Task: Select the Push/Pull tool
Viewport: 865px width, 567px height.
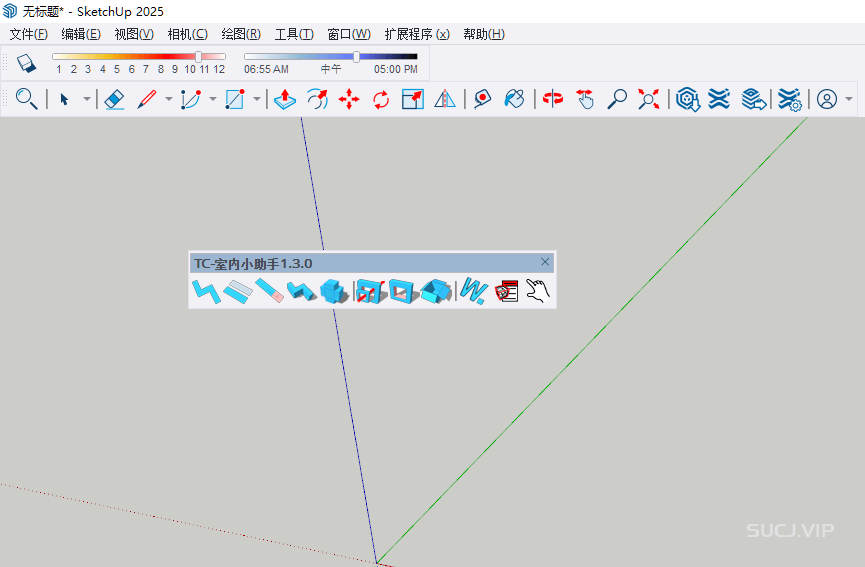Action: [285, 99]
